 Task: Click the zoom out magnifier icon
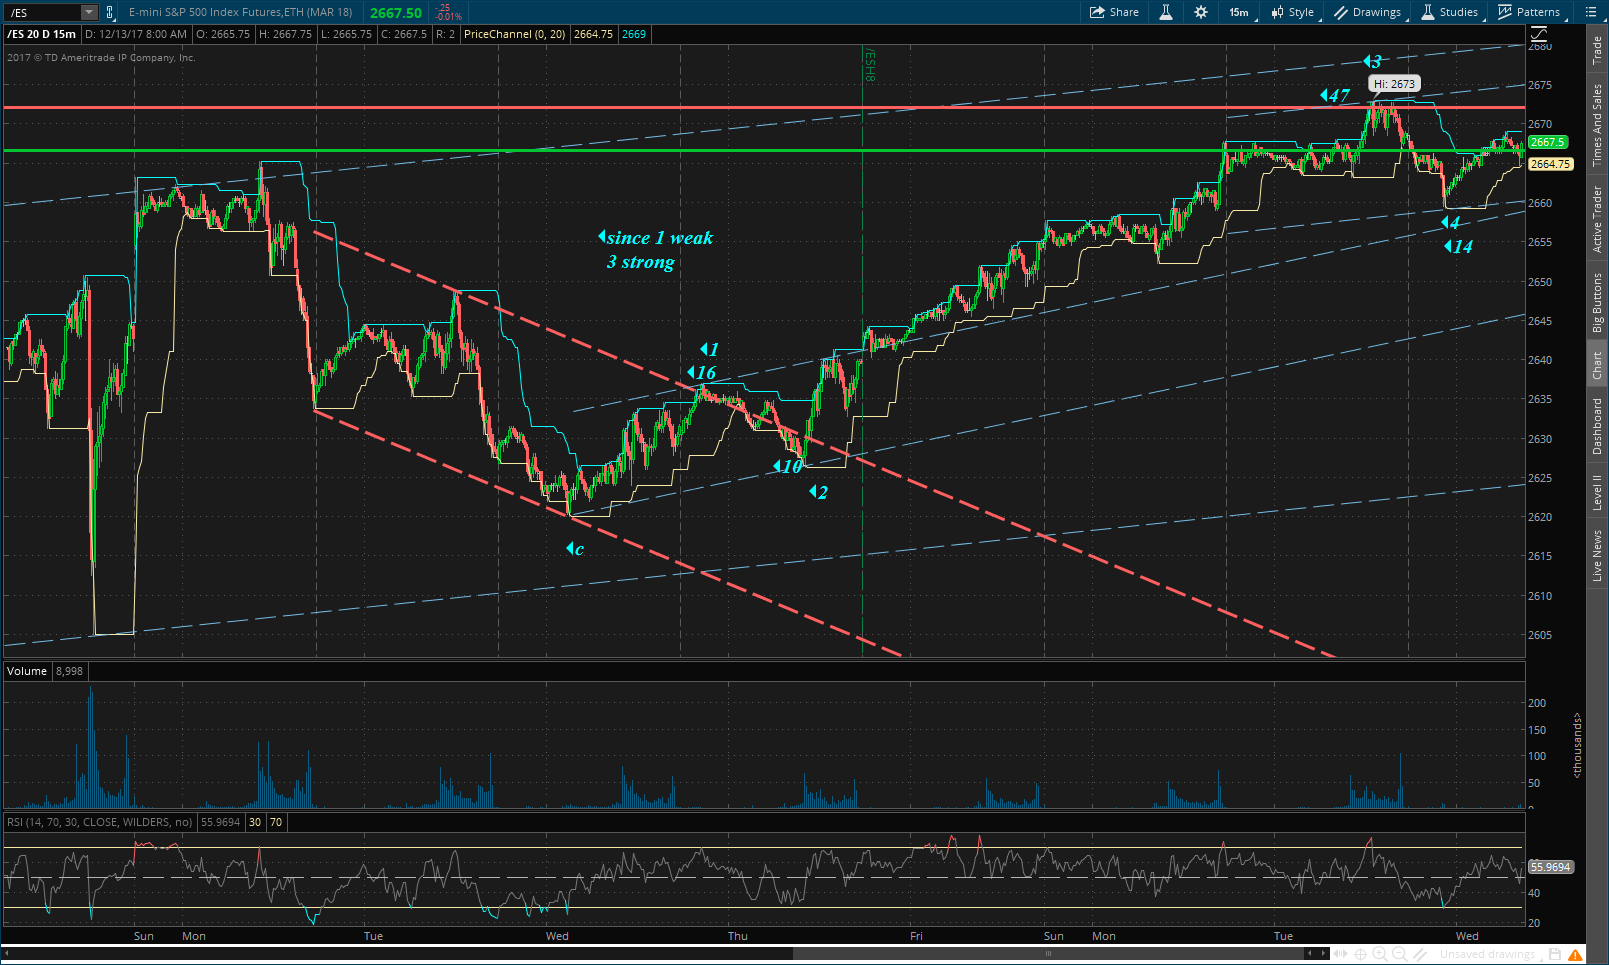1400,954
